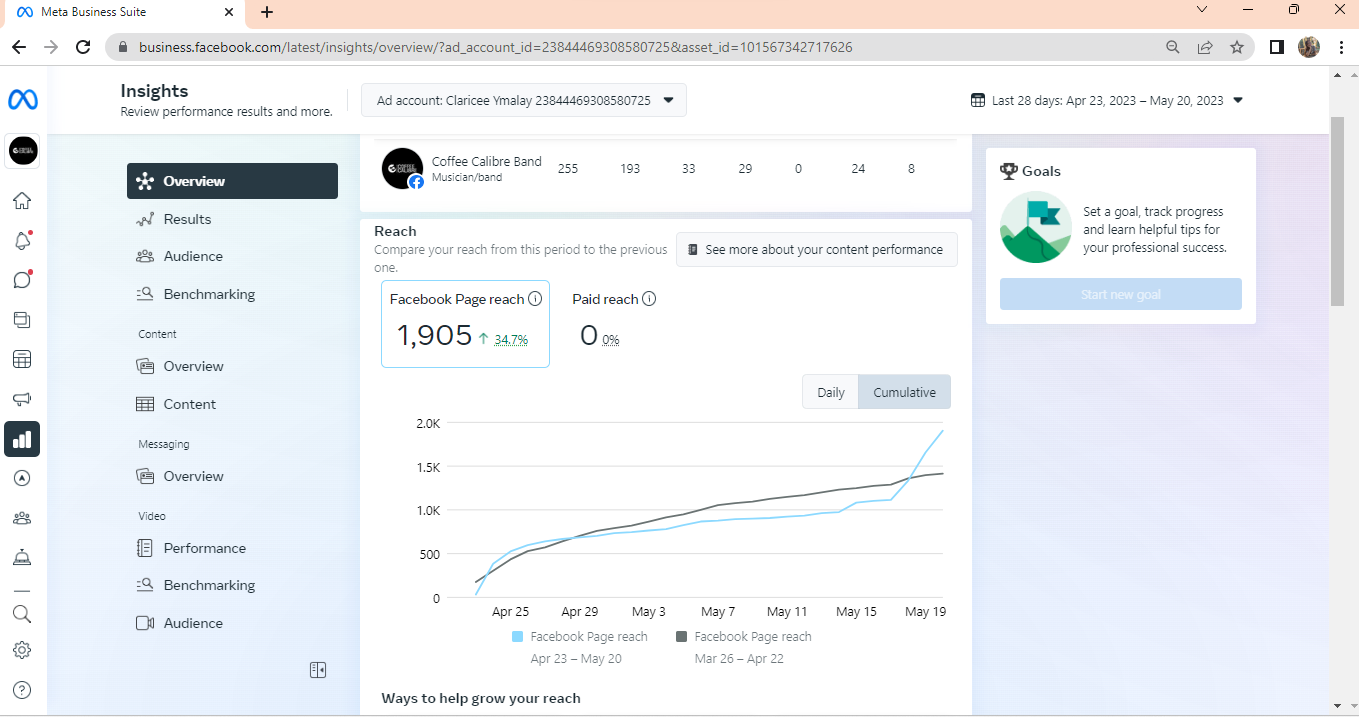Click the share page icon in address bar
Image resolution: width=1359 pixels, height=717 pixels.
coord(1205,47)
